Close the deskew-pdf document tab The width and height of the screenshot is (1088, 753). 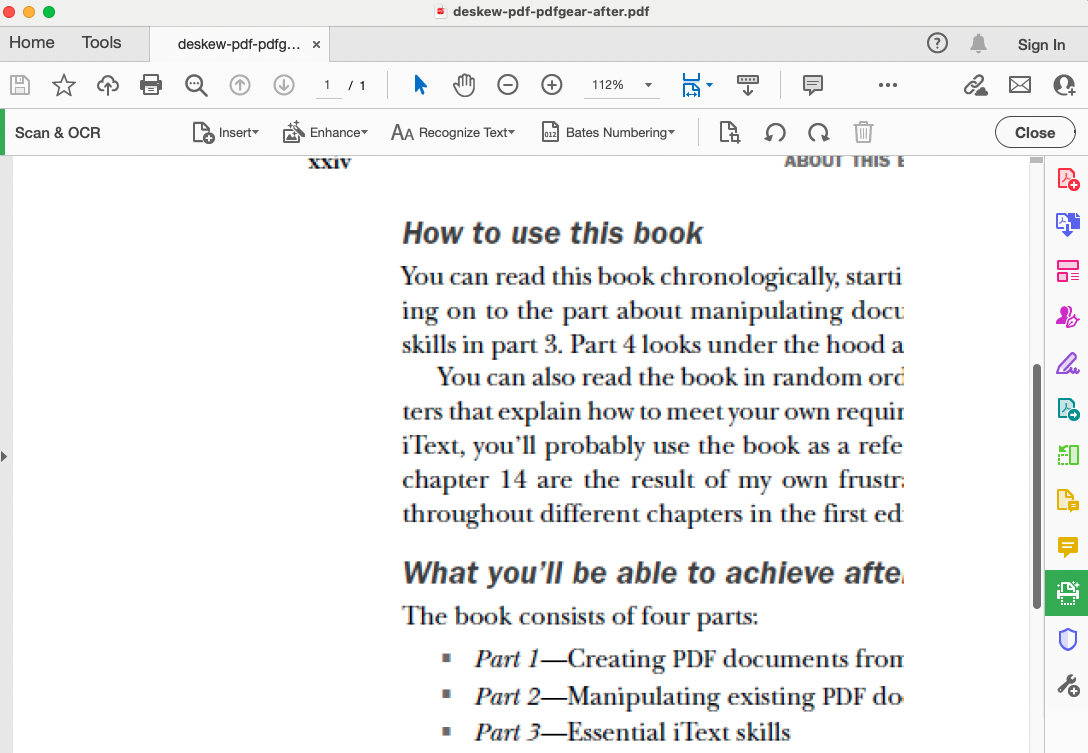click(x=316, y=44)
